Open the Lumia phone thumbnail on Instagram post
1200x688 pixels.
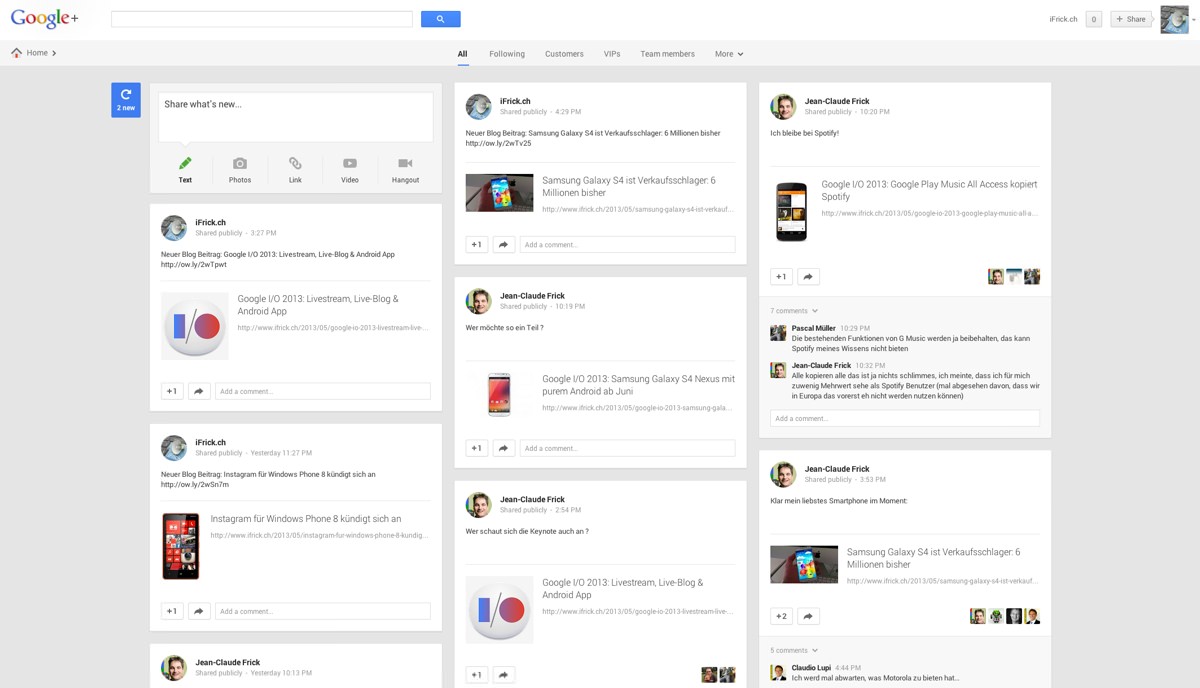coord(181,547)
